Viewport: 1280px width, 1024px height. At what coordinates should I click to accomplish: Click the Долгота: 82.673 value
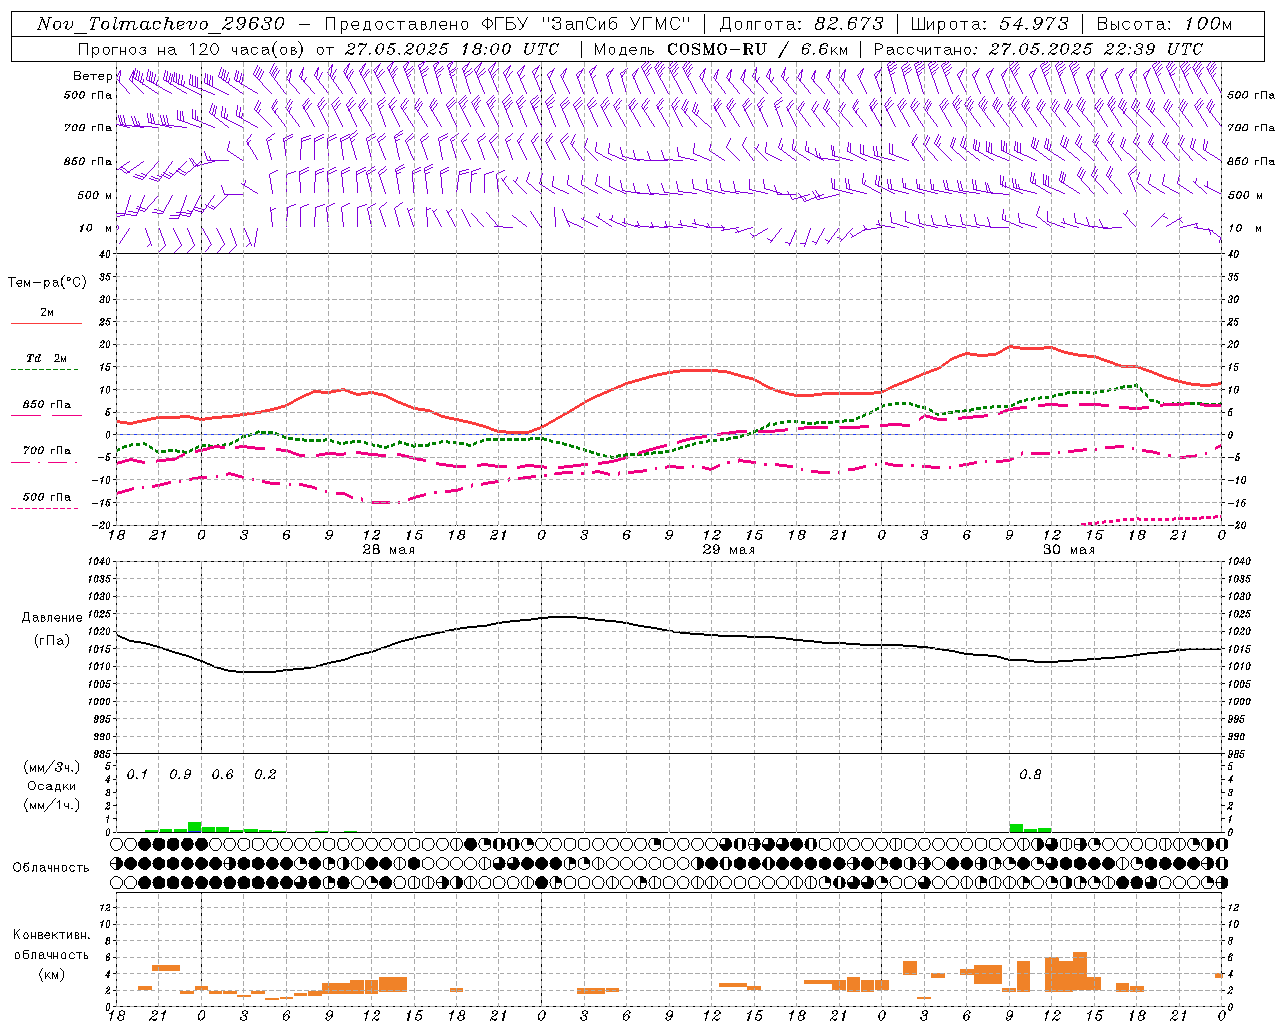point(802,24)
